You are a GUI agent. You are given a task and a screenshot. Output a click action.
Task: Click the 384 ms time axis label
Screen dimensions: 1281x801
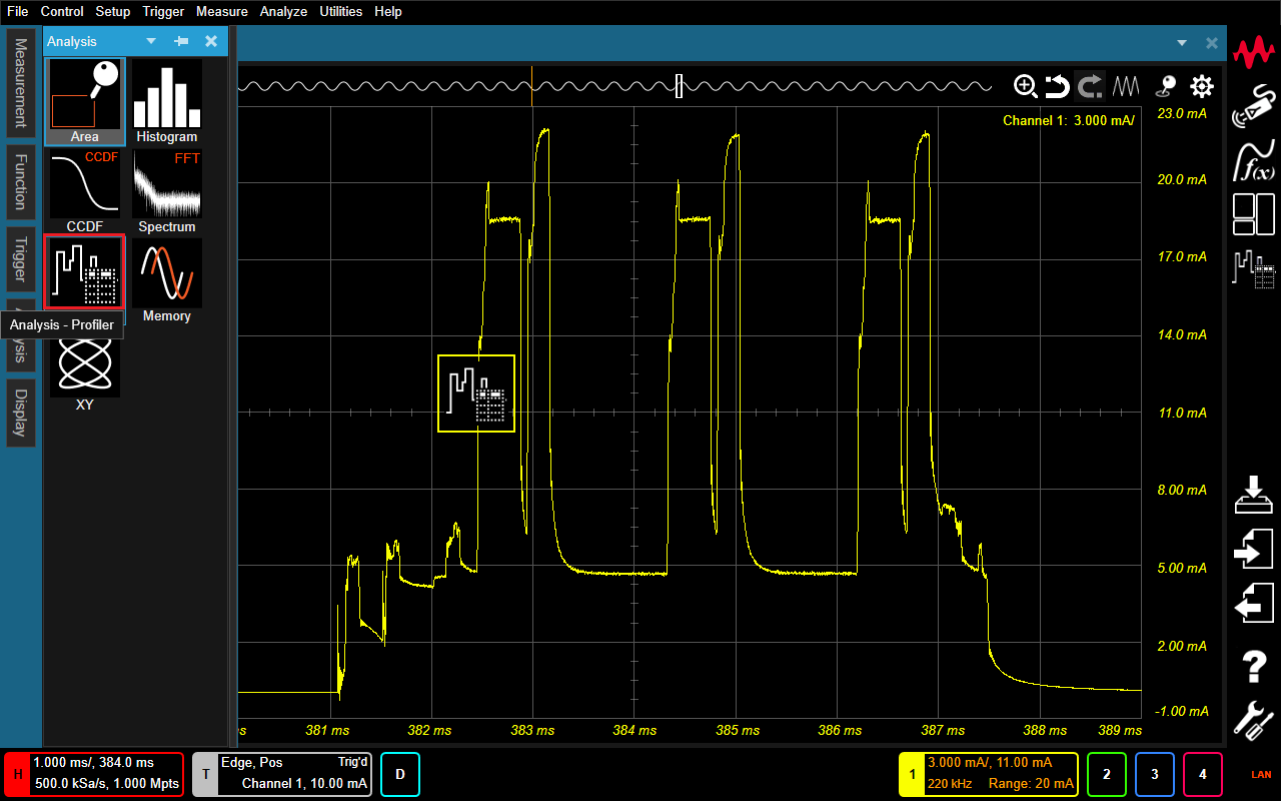point(636,730)
